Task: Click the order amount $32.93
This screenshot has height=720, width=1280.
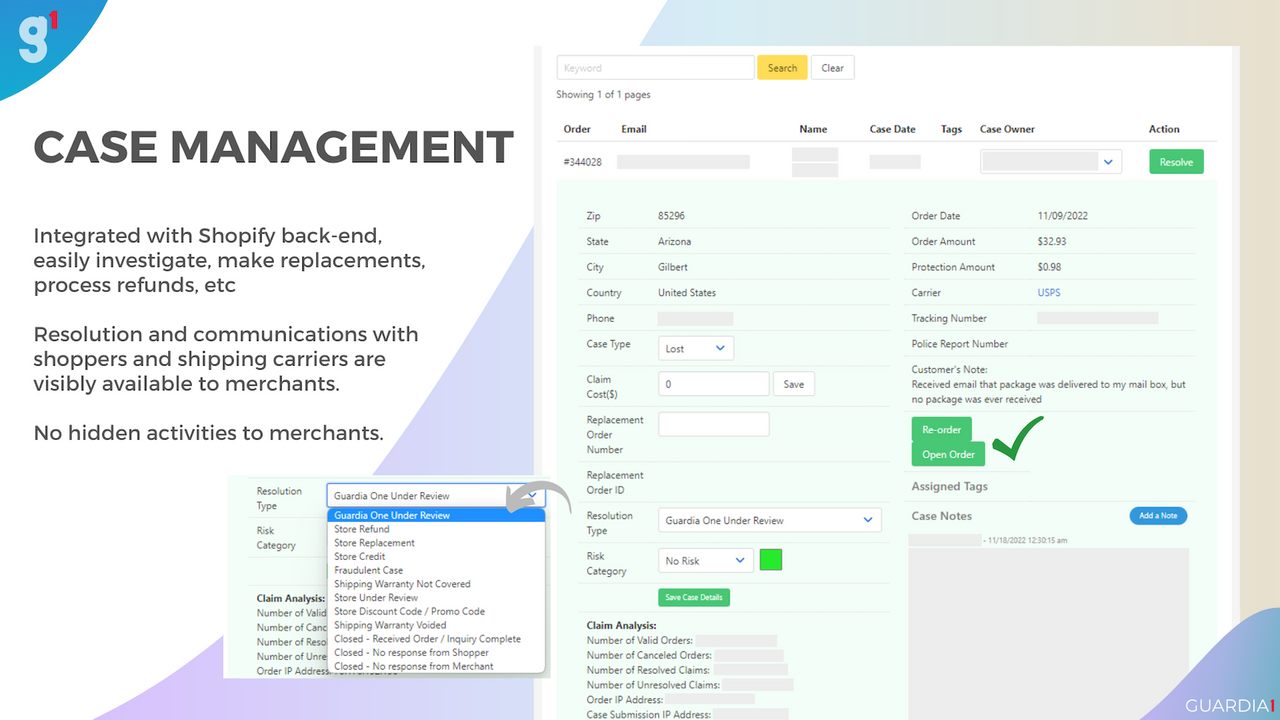Action: (x=1053, y=242)
